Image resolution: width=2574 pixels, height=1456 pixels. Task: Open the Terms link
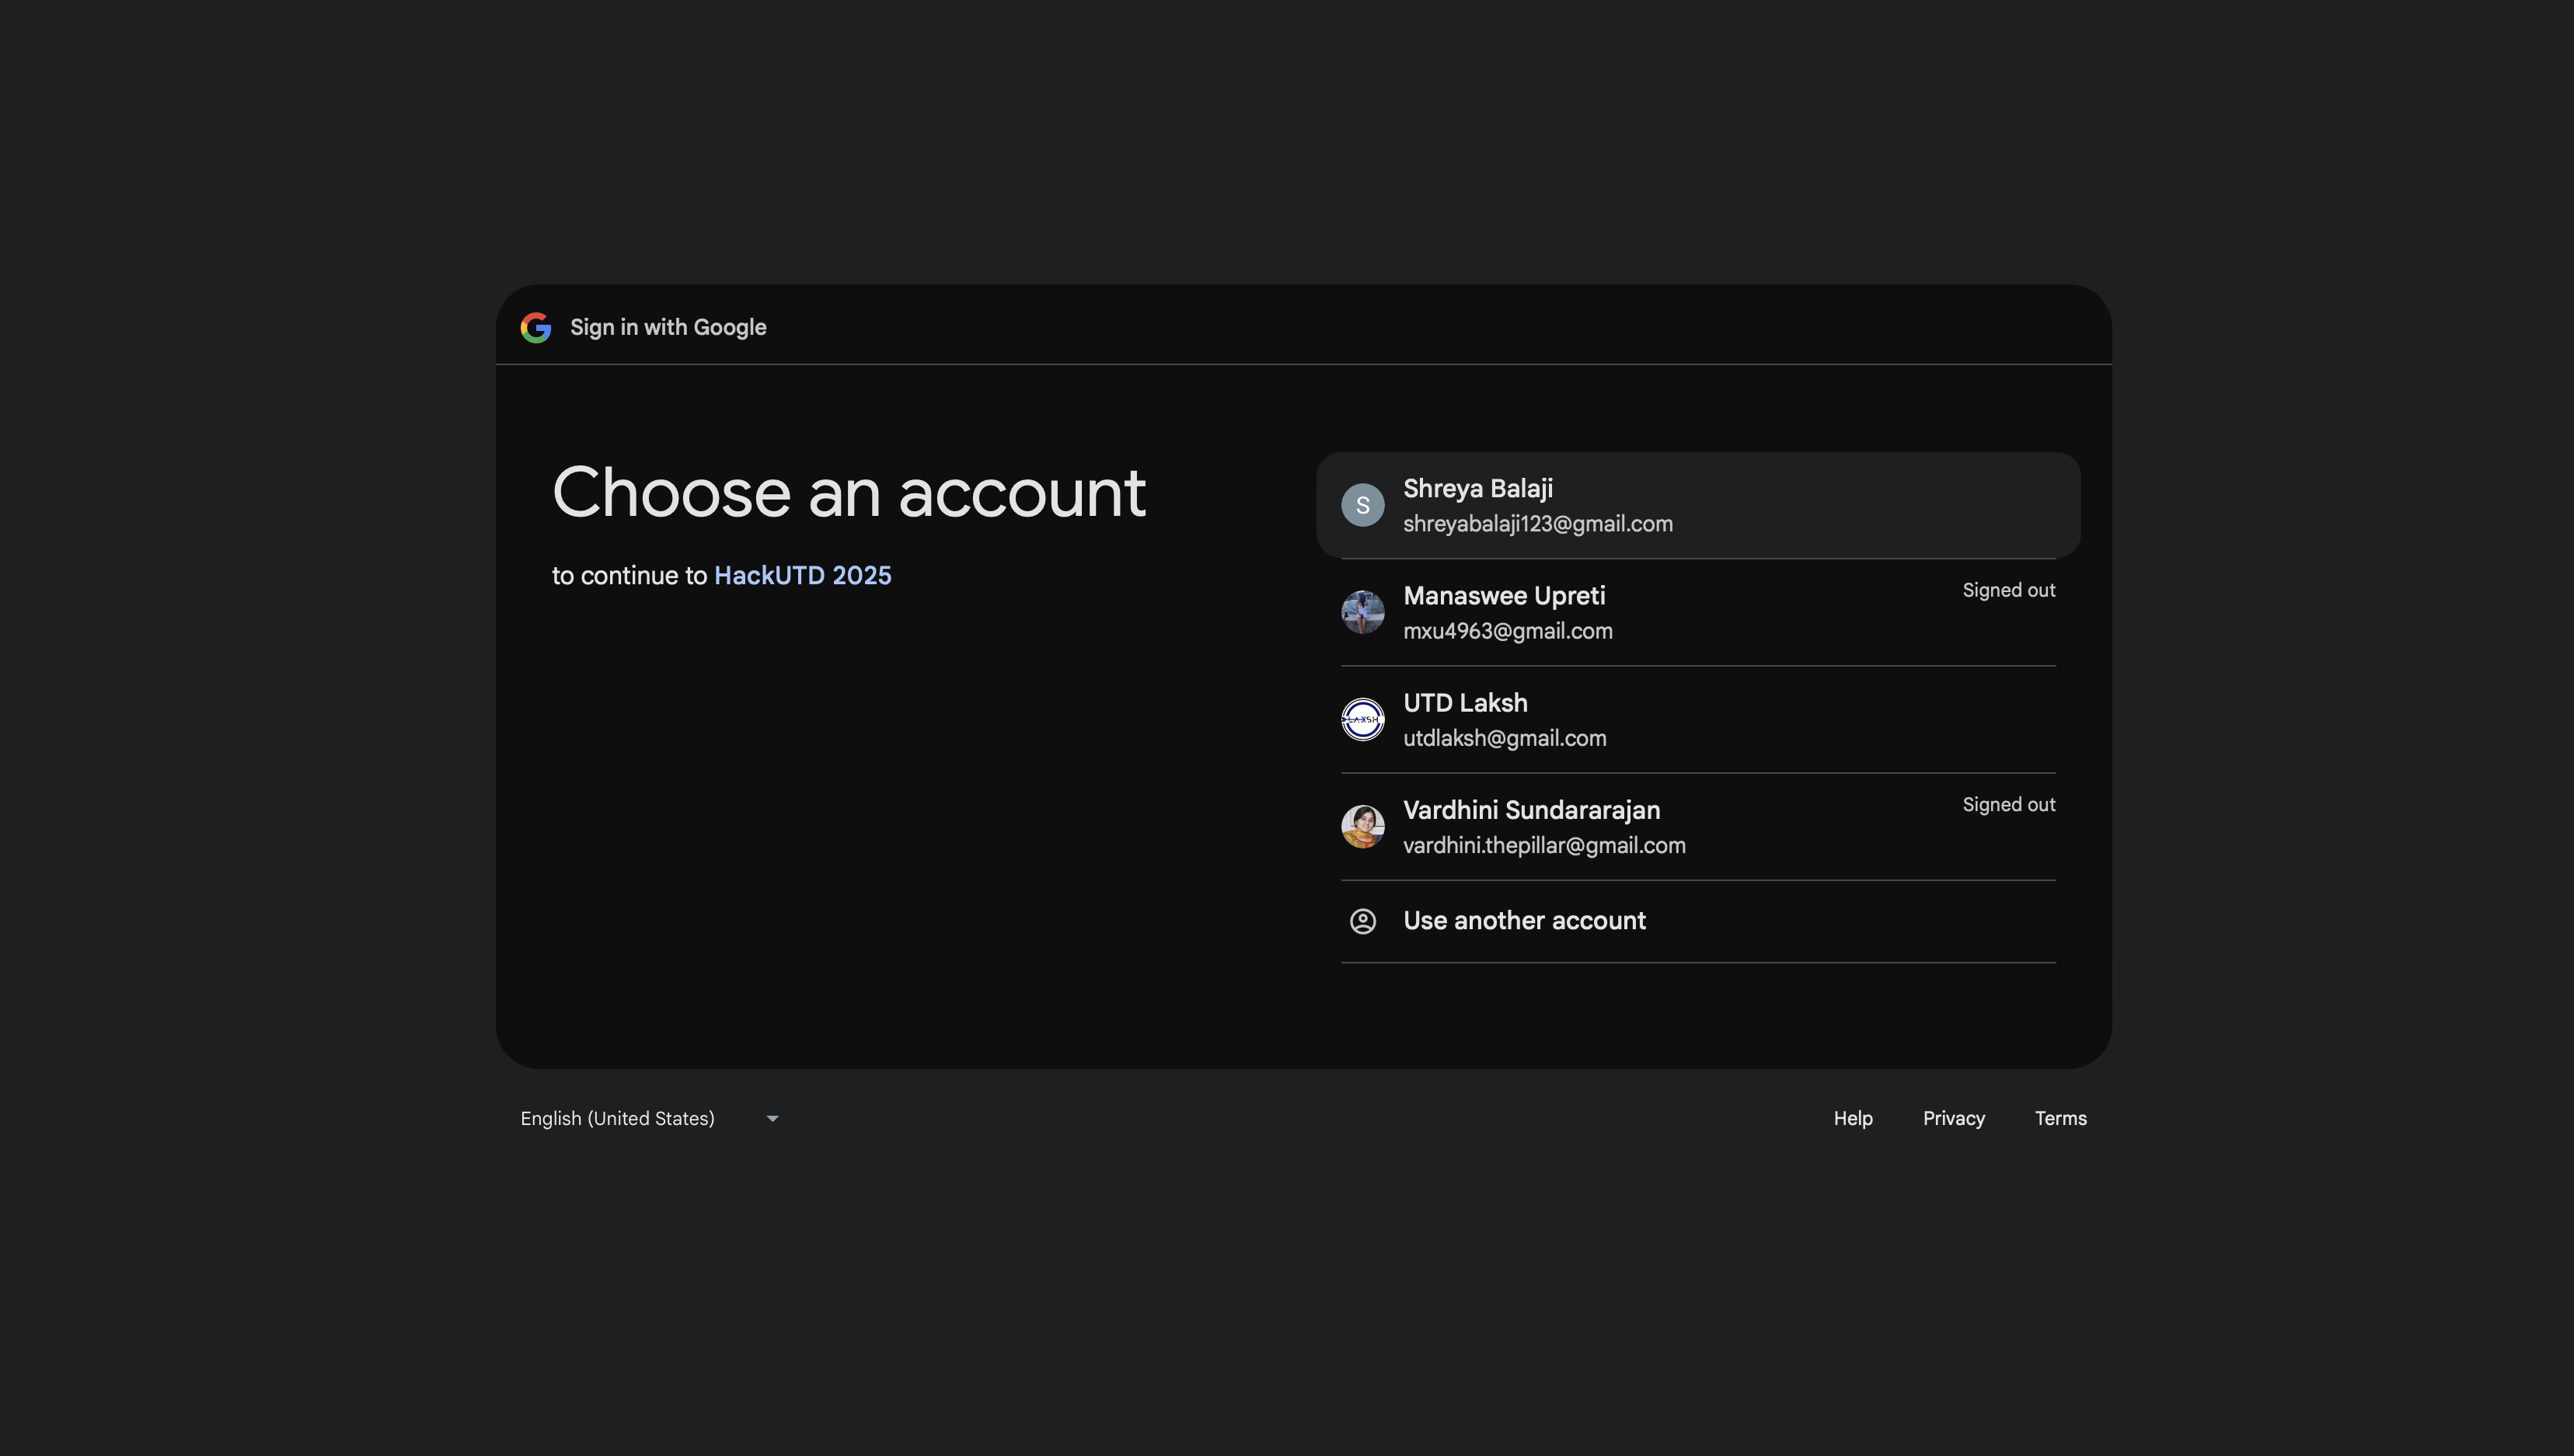(x=2060, y=1118)
